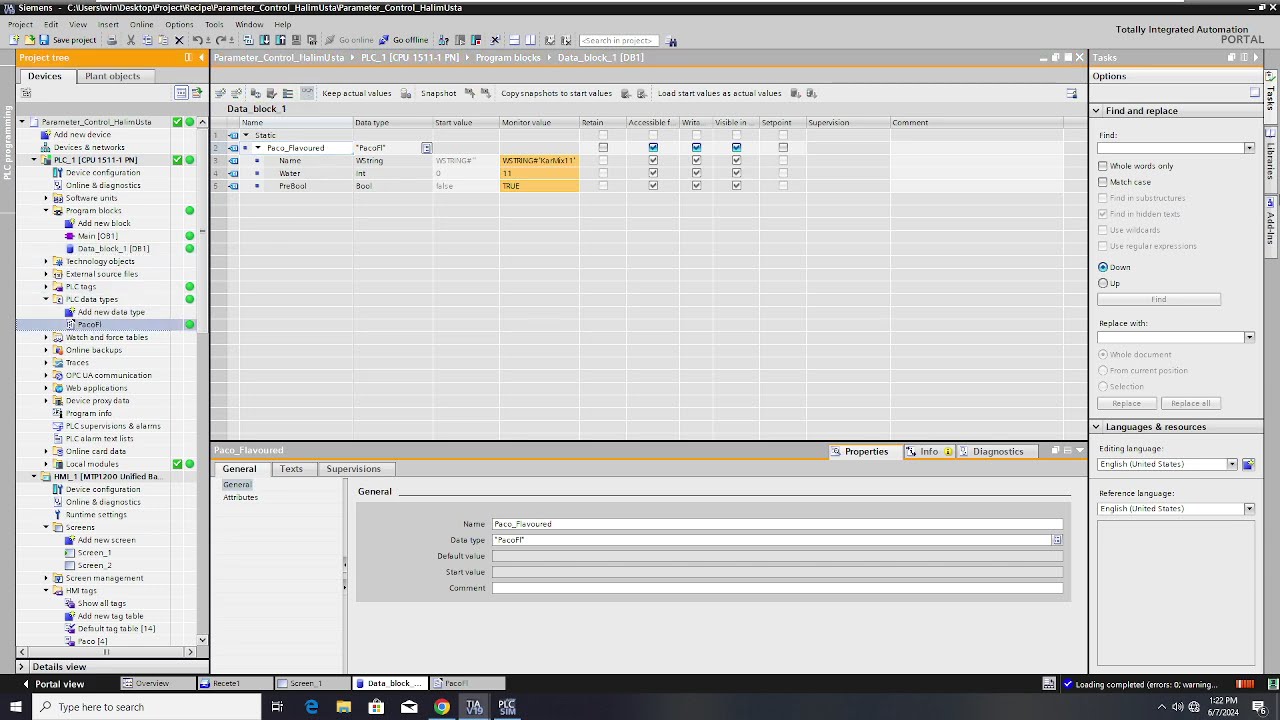Collapse the Static section arrow
This screenshot has height=720, width=1280.
pyautogui.click(x=246, y=135)
